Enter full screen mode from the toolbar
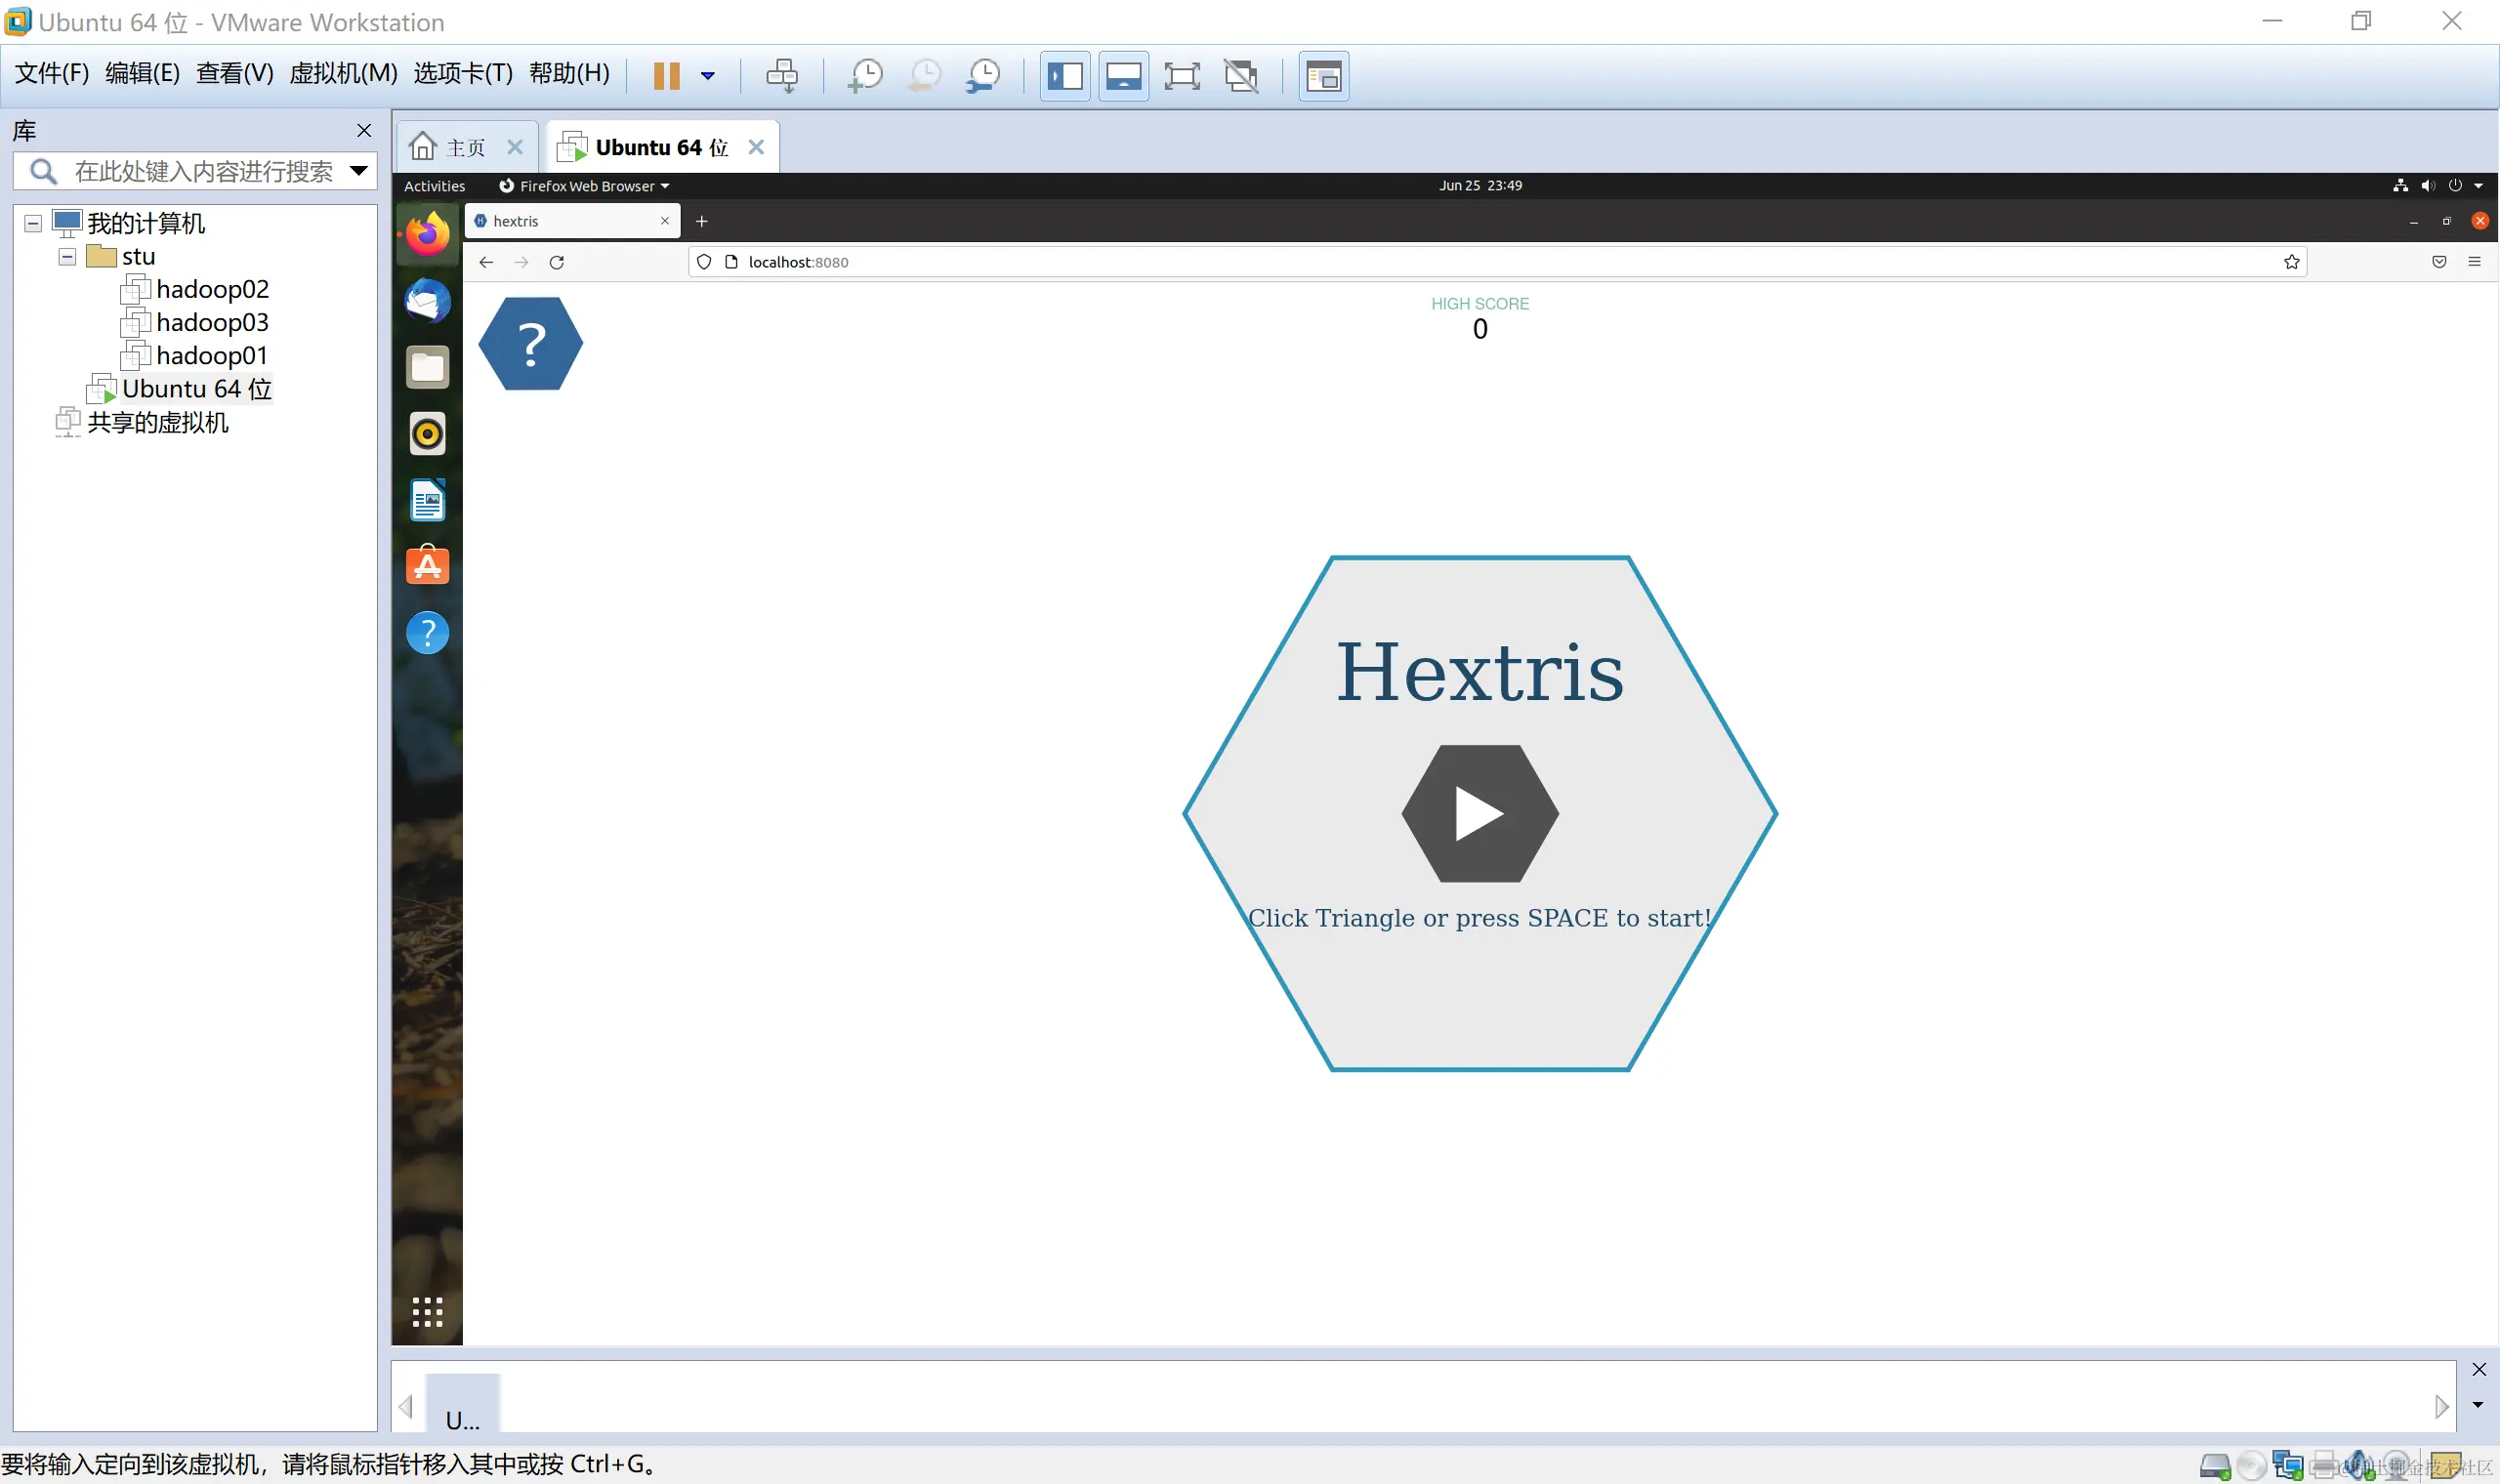Viewport: 2500px width, 1484px height. pyautogui.click(x=1182, y=76)
